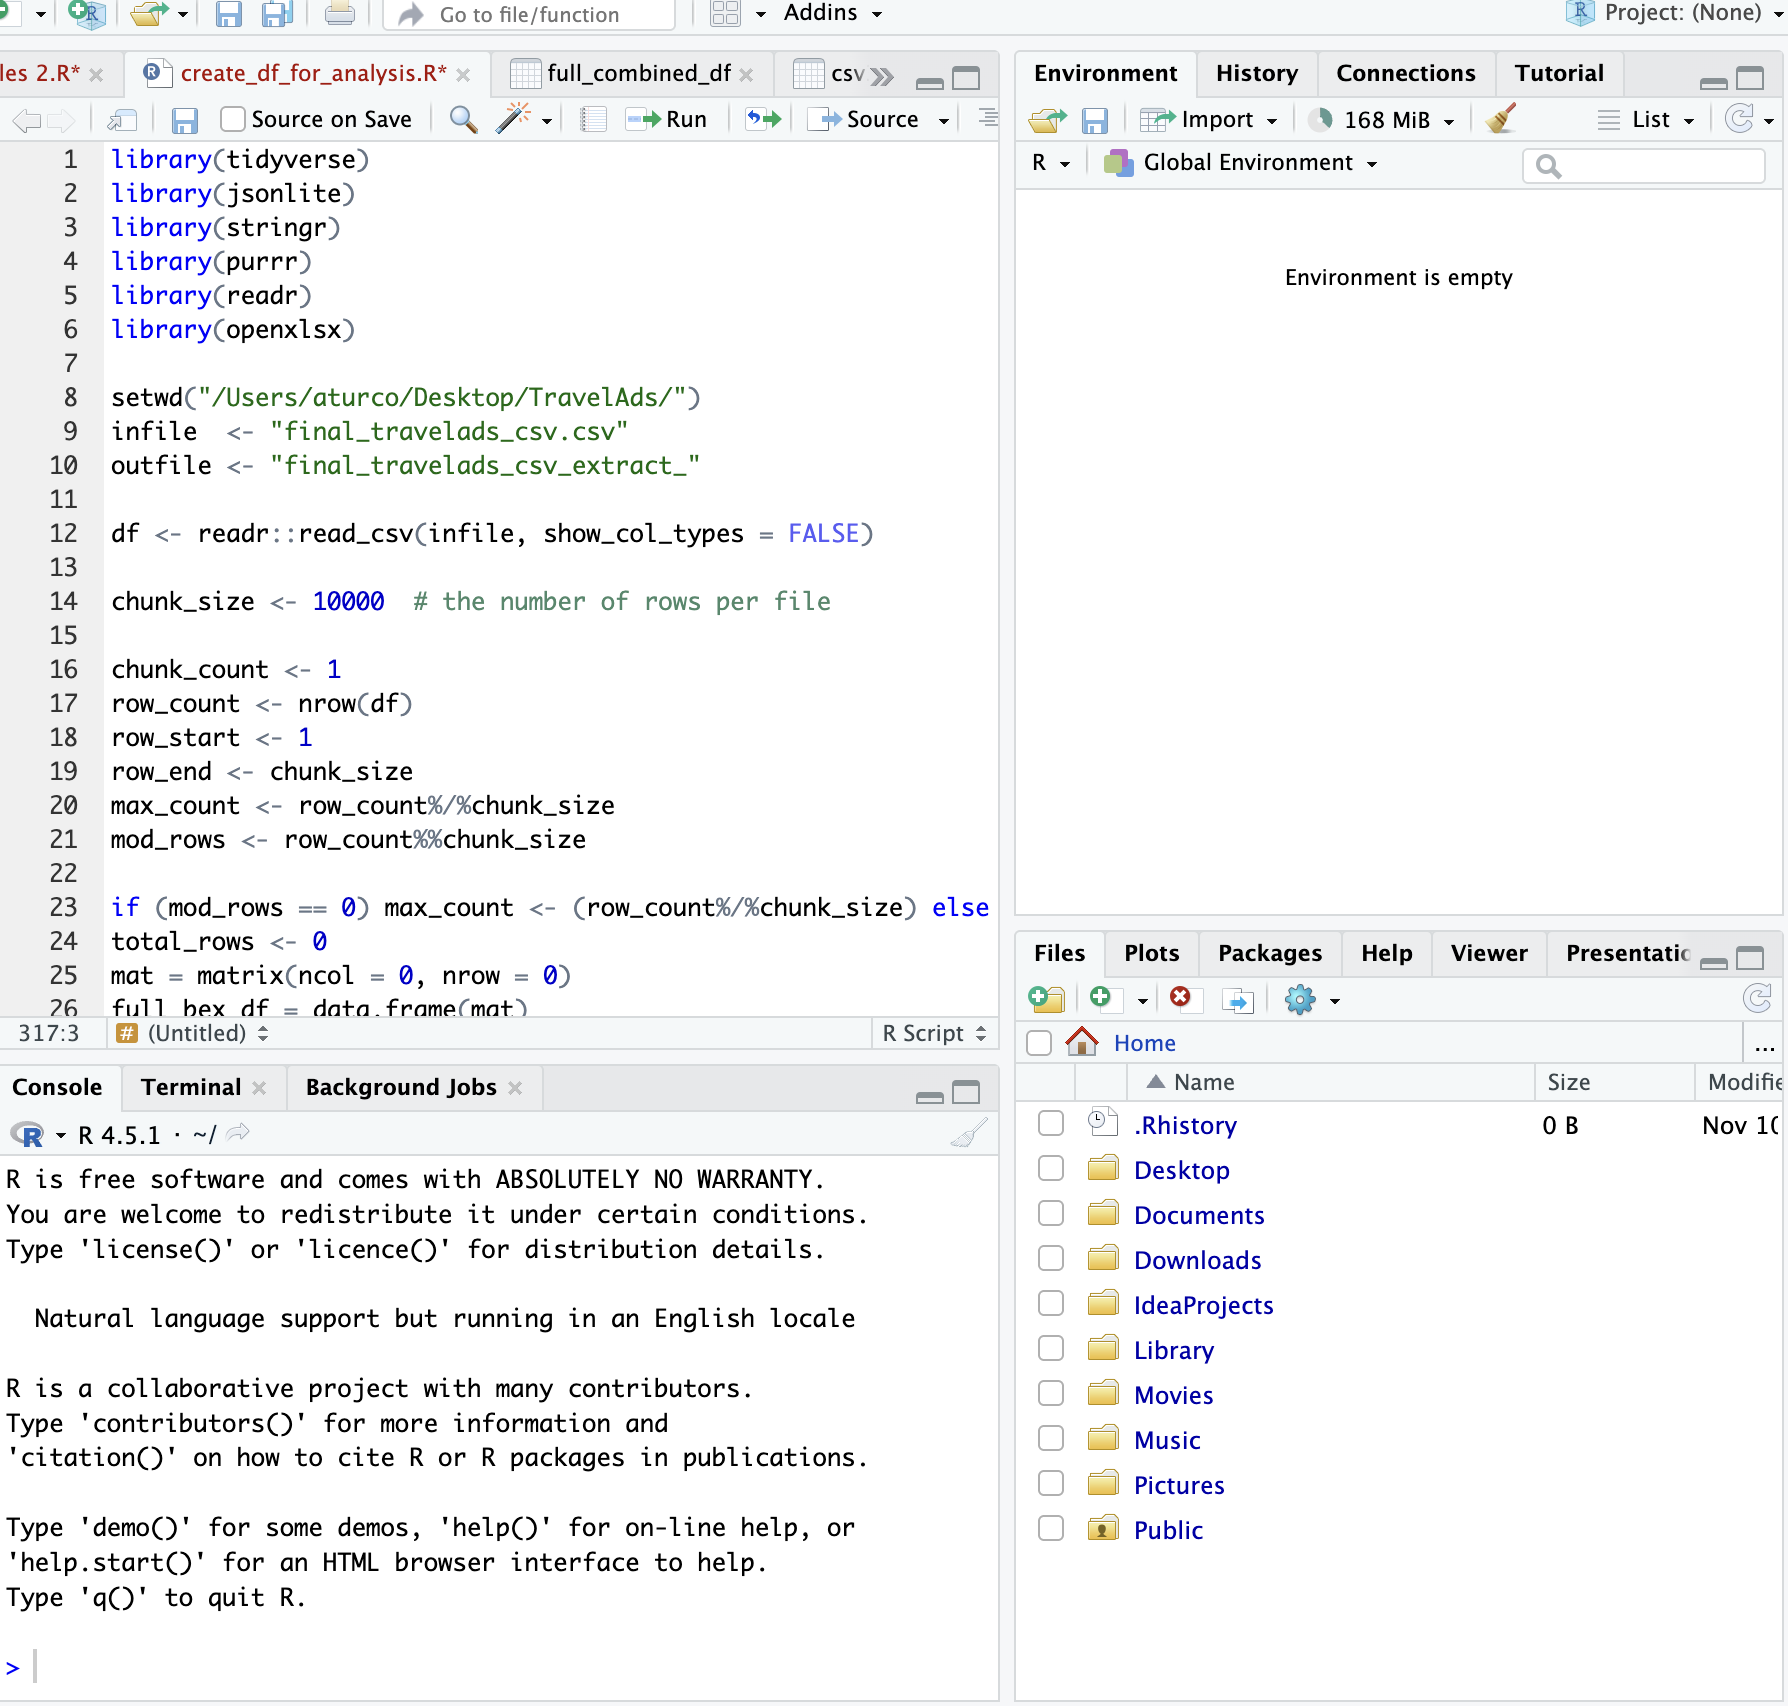Open the Library folder link
Image resolution: width=1788 pixels, height=1706 pixels.
tap(1173, 1350)
